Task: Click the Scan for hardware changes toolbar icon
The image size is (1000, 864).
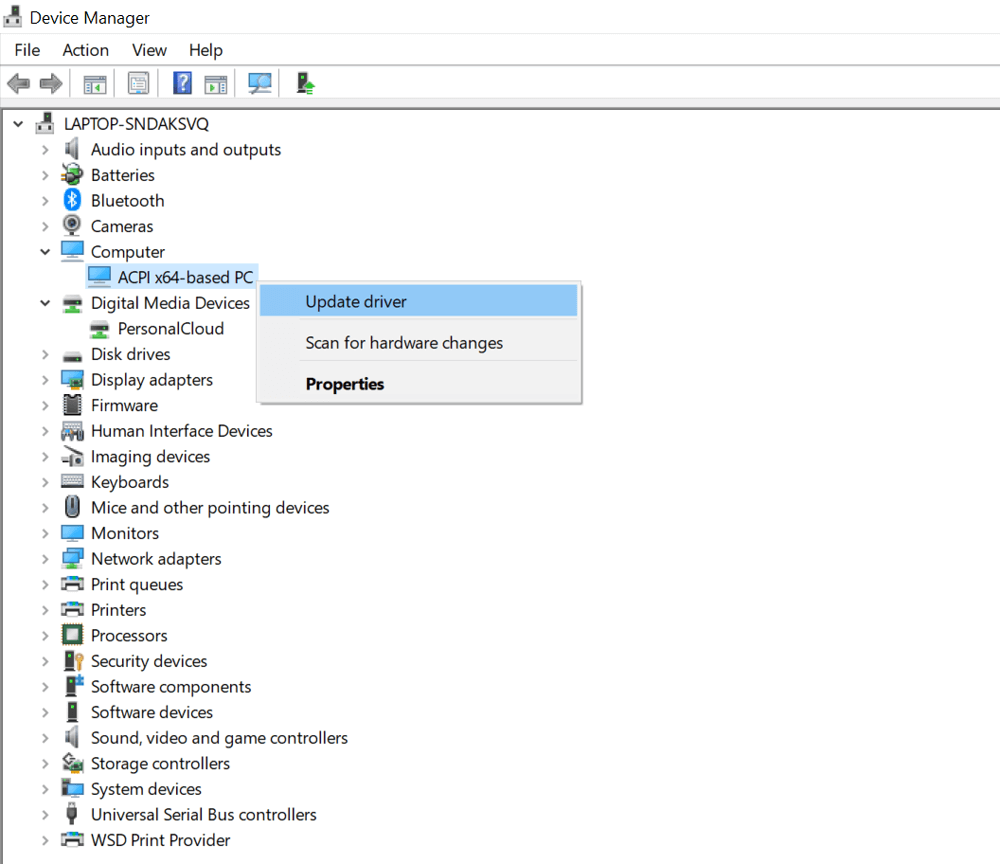Action: (260, 84)
